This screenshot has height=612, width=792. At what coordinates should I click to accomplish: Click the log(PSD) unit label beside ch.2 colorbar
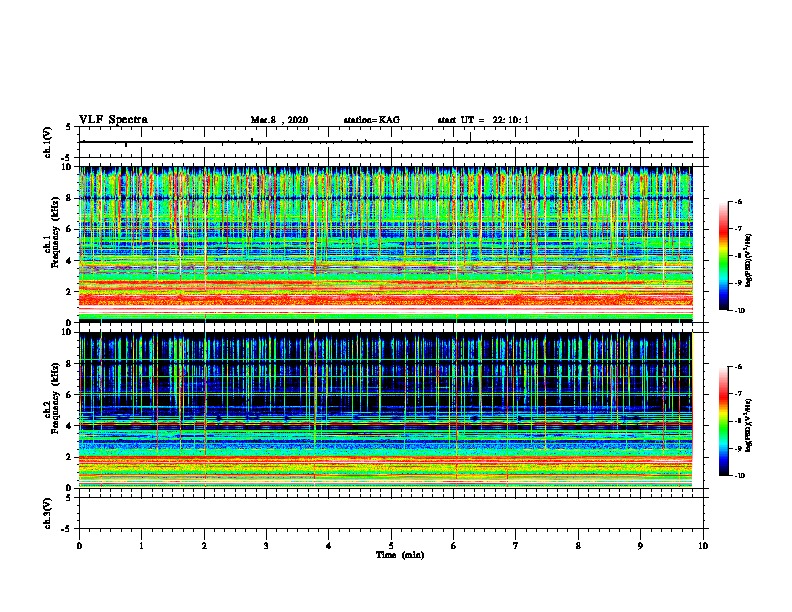(x=749, y=425)
